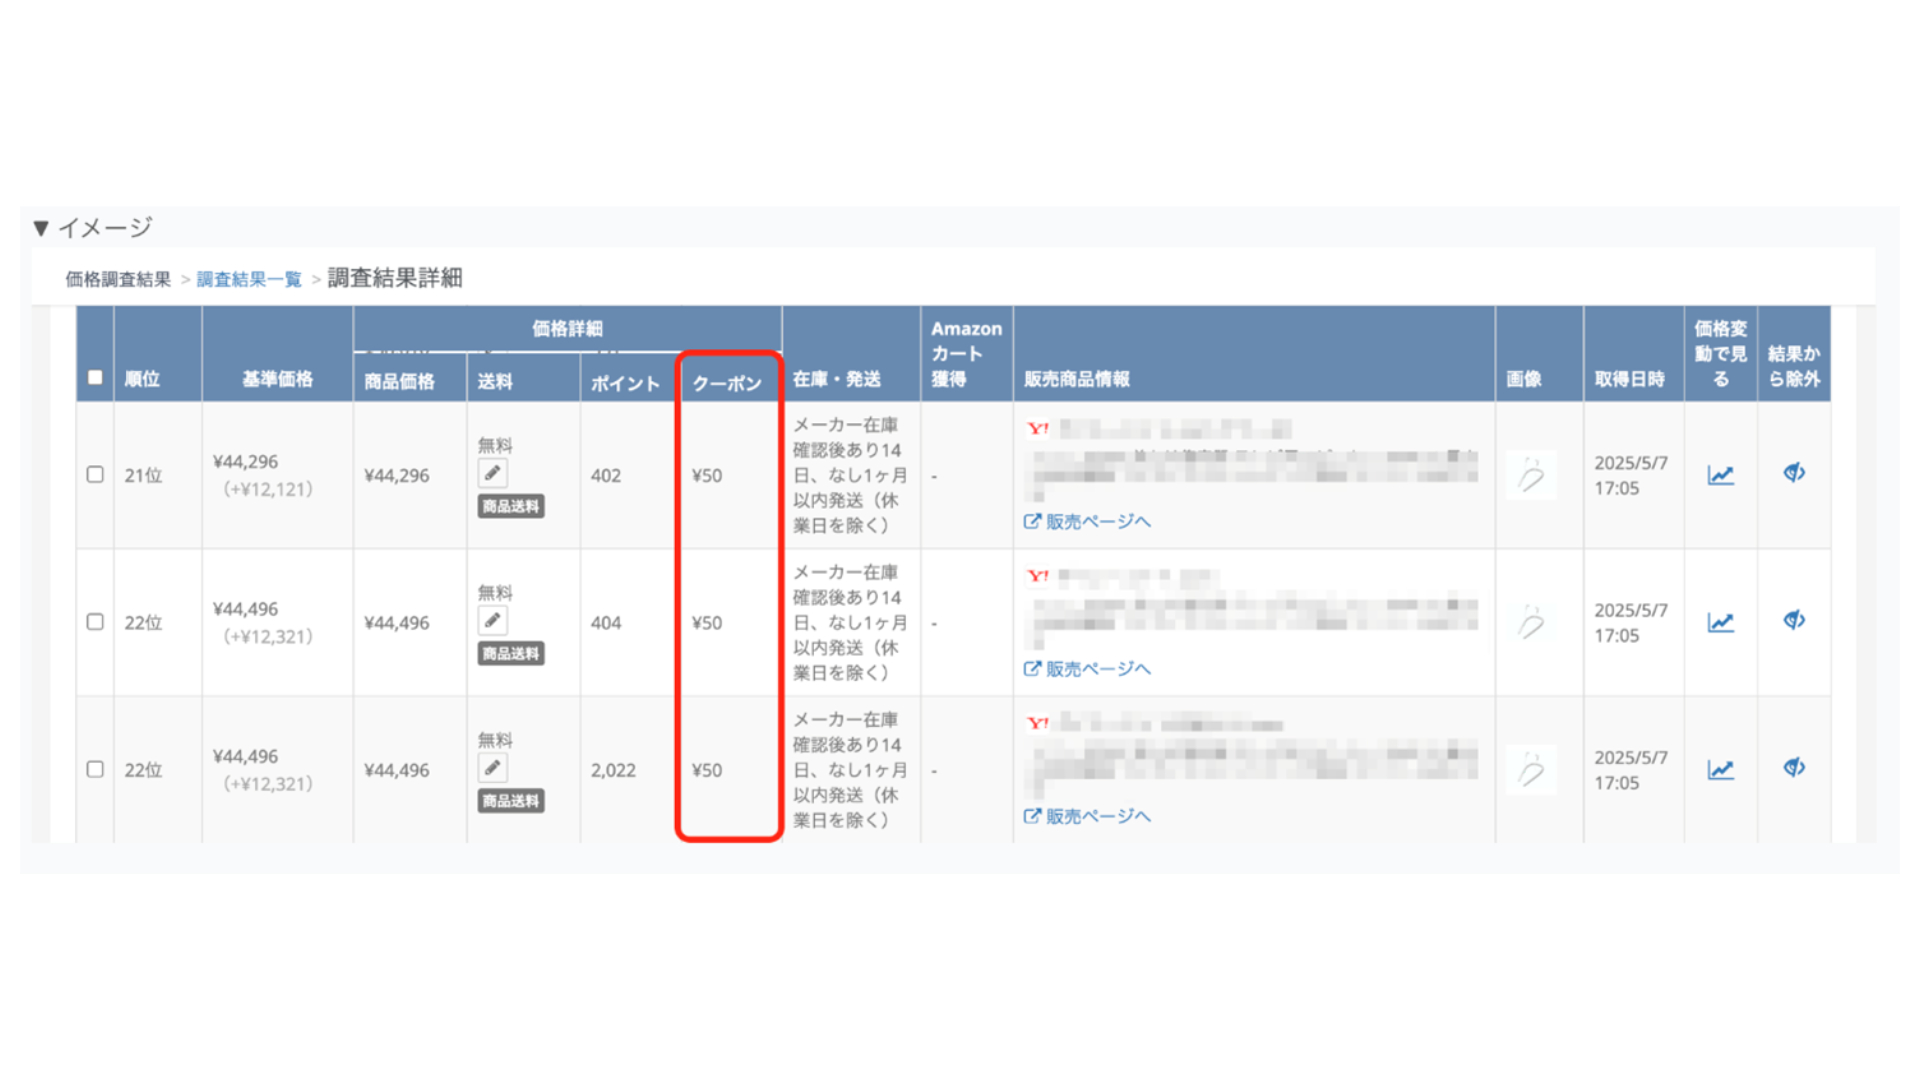This screenshot has height=1080, width=1920.
Task: Open 販売ページへ link in first row
Action: tap(1087, 521)
